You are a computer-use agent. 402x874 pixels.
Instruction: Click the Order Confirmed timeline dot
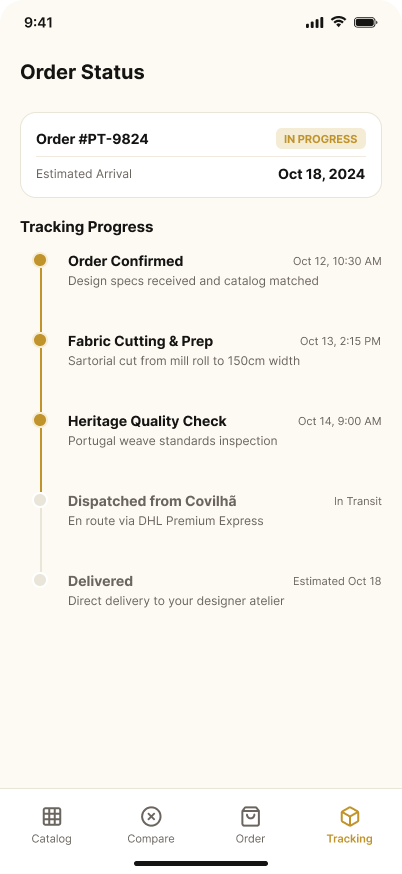tap(40, 260)
